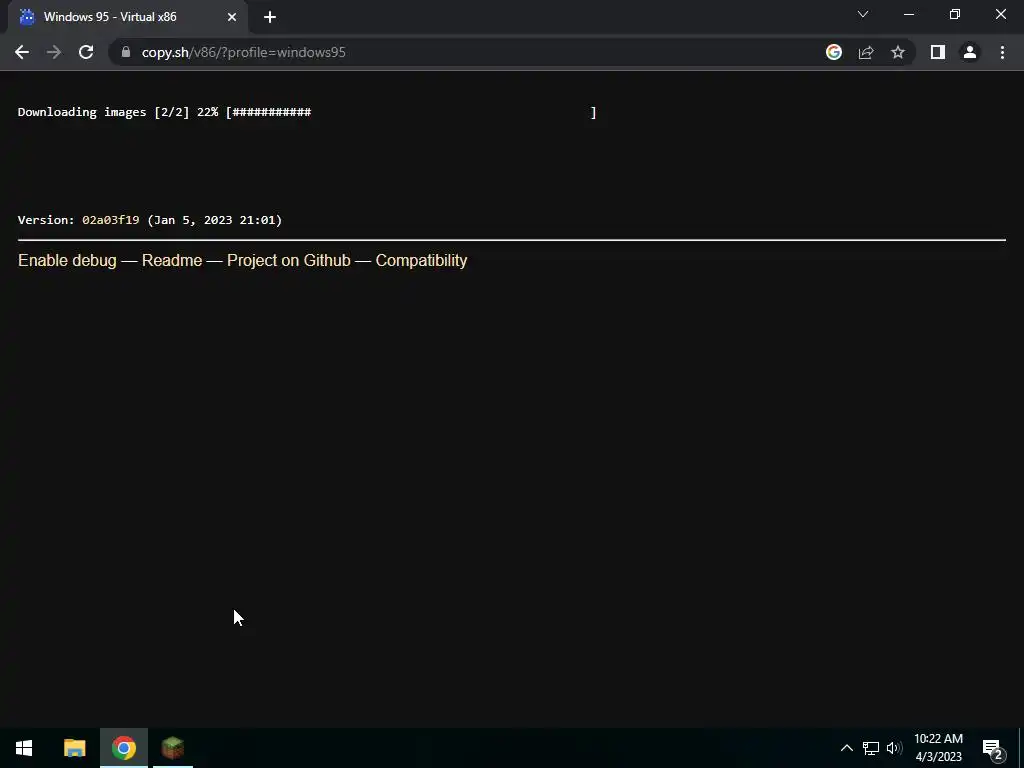Image resolution: width=1024 pixels, height=768 pixels.
Task: Open the volume control tray icon
Action: [894, 748]
